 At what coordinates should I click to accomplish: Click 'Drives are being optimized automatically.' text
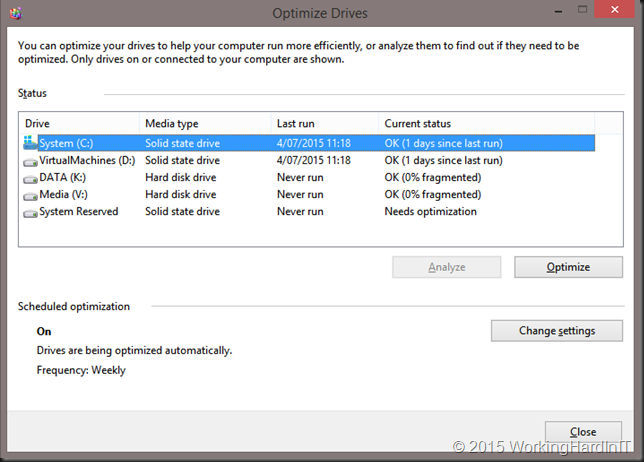point(134,350)
